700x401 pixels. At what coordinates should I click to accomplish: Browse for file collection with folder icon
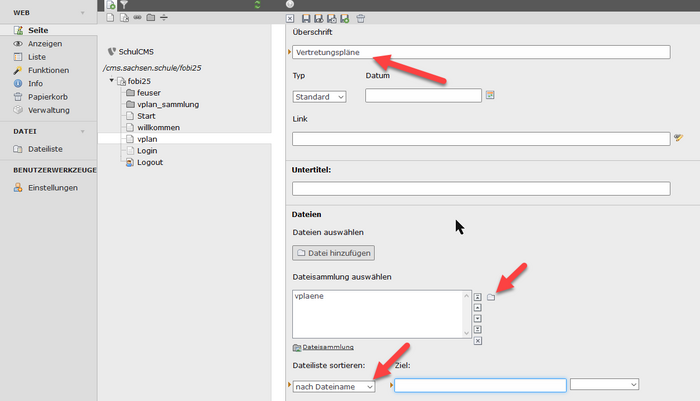[491, 297]
